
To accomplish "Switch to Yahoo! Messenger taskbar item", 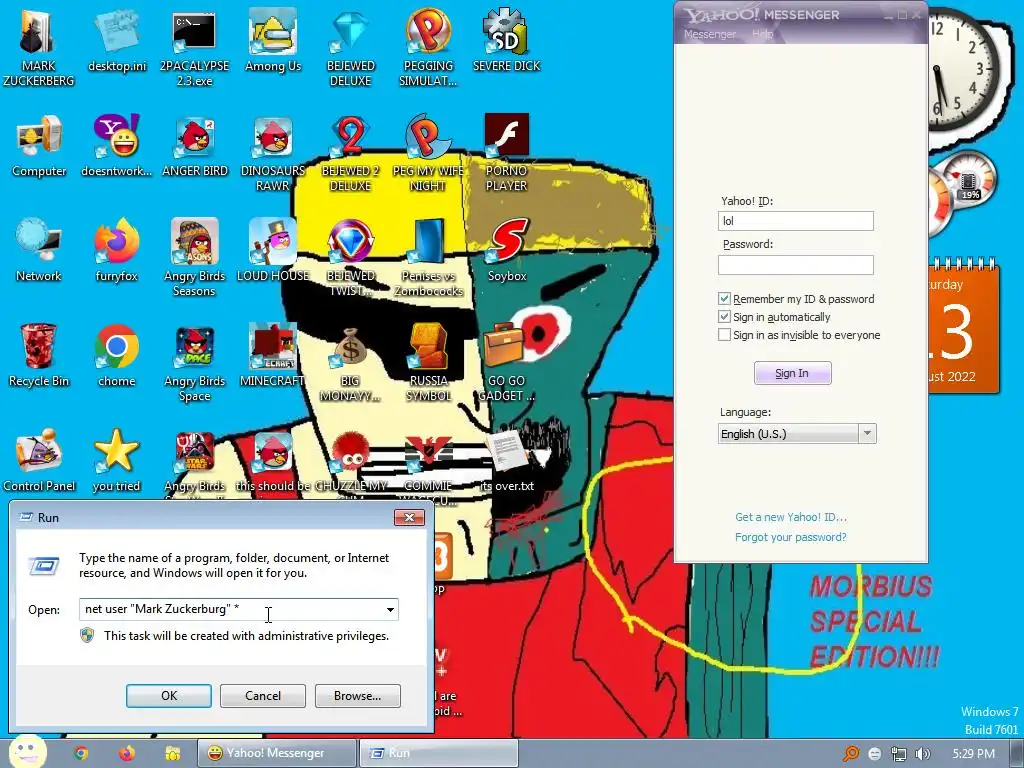I will [x=277, y=753].
